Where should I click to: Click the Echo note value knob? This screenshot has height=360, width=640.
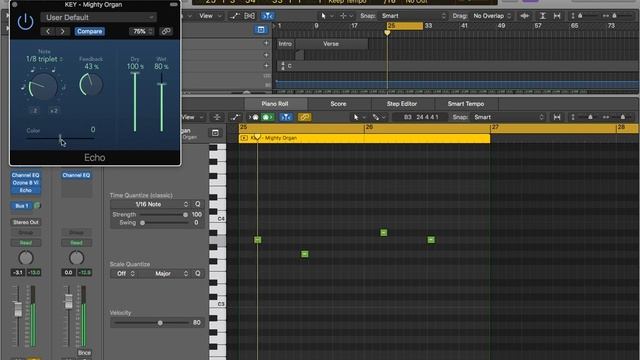coord(43,86)
